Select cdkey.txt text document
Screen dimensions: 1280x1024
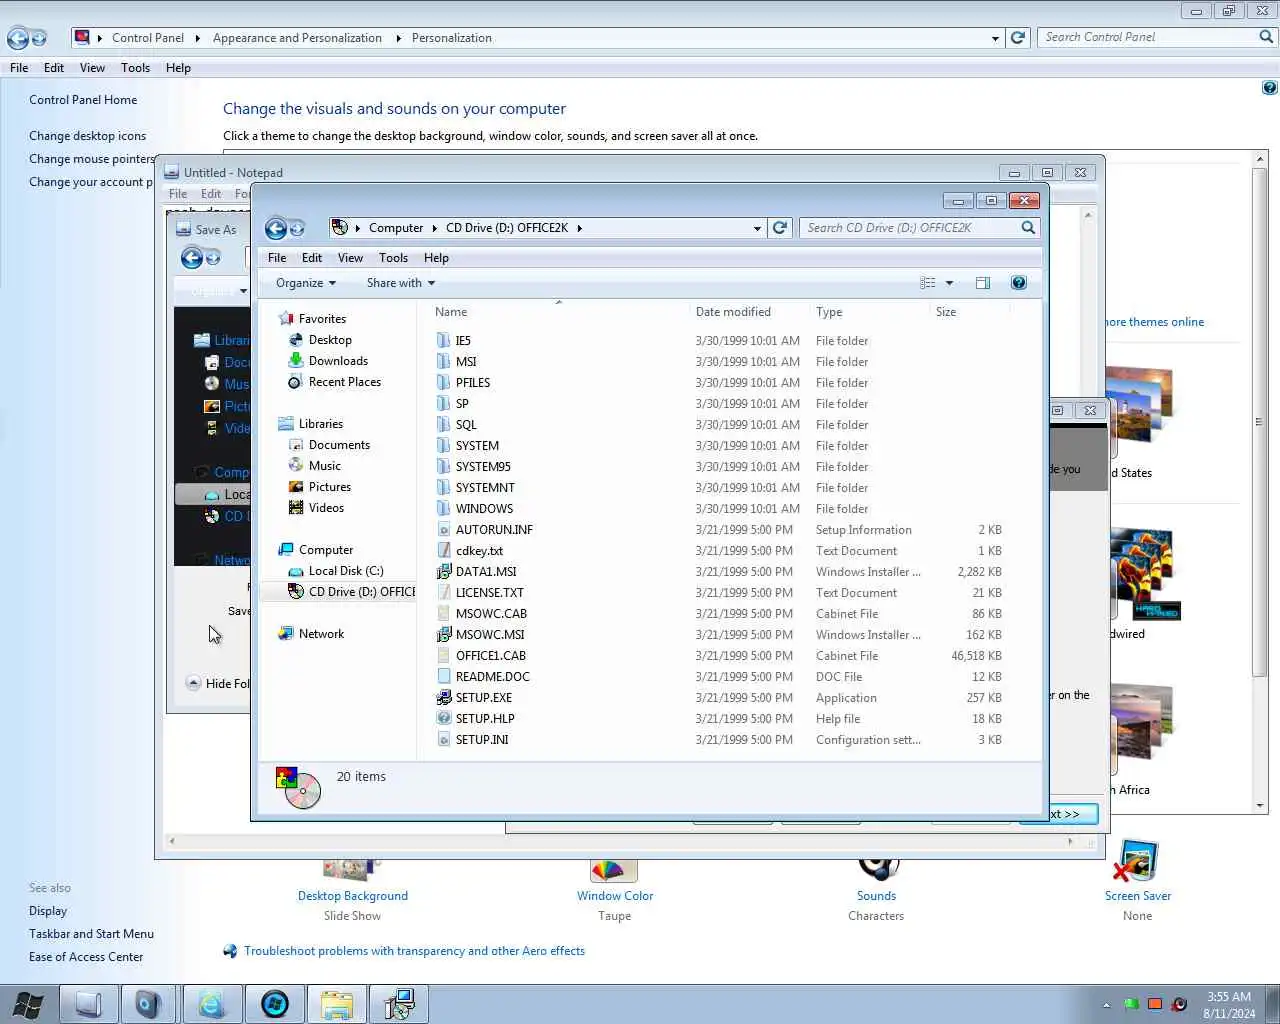pyautogui.click(x=479, y=551)
